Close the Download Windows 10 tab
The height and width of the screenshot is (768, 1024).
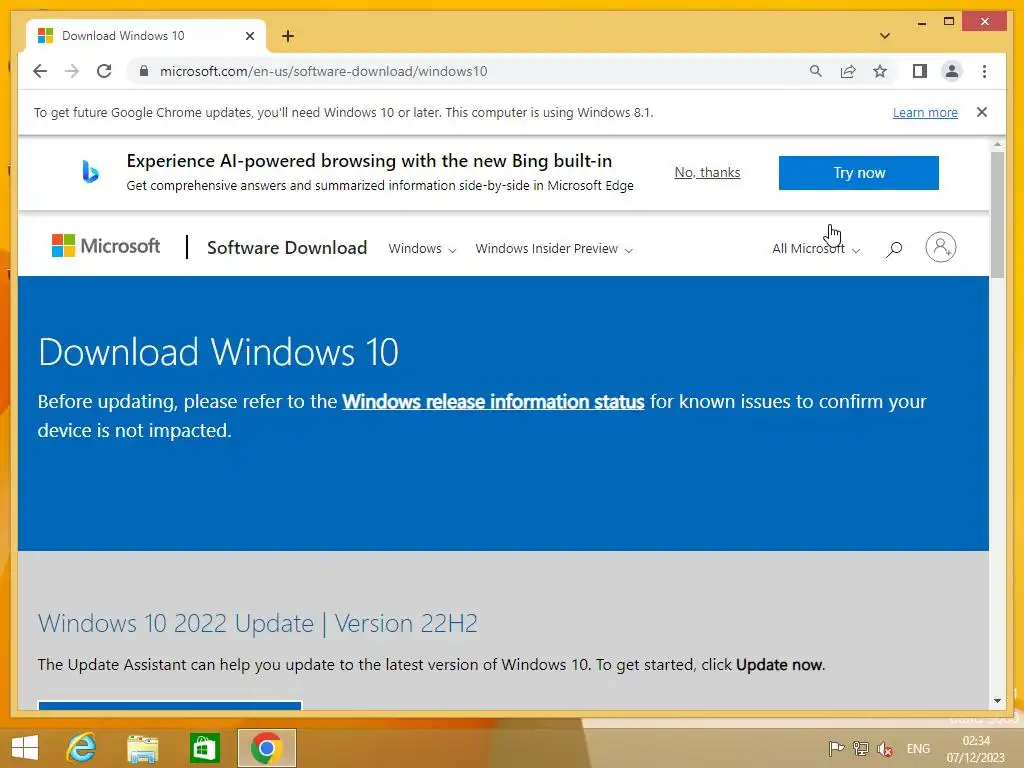249,36
